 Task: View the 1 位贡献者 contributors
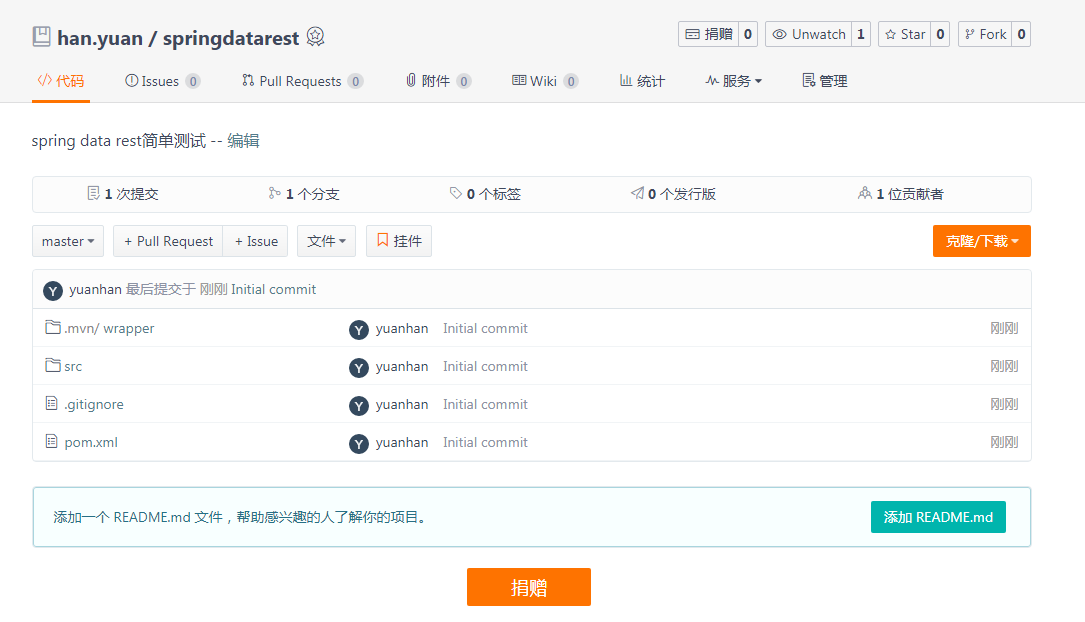900,194
